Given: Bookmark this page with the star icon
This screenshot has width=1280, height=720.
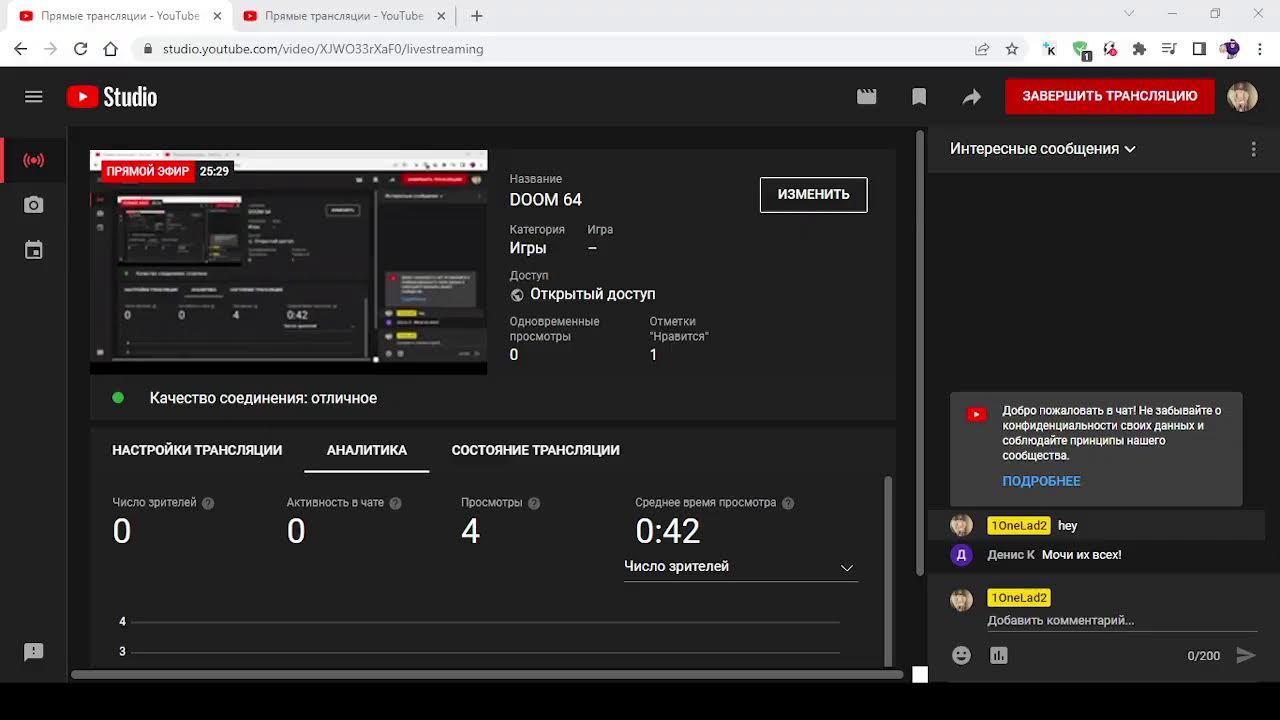Looking at the screenshot, I should [x=1012, y=49].
